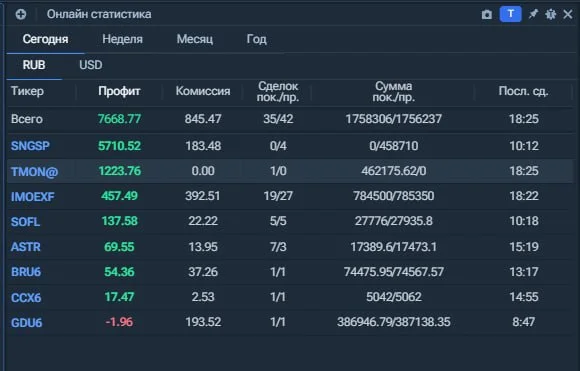Open the BRU6 ticker link
Screen dimensions: 580x371
pos(26,272)
